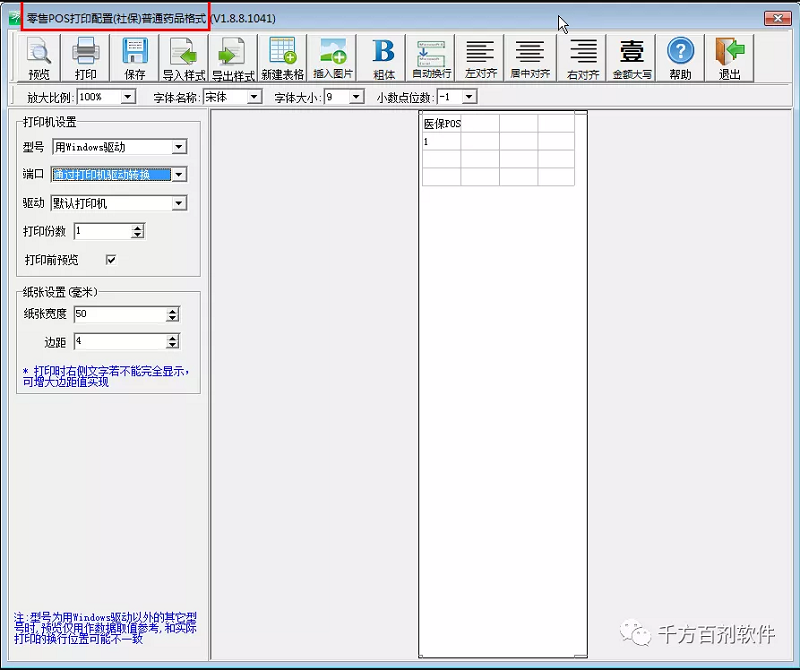Align text right with 右对齐

(582, 58)
